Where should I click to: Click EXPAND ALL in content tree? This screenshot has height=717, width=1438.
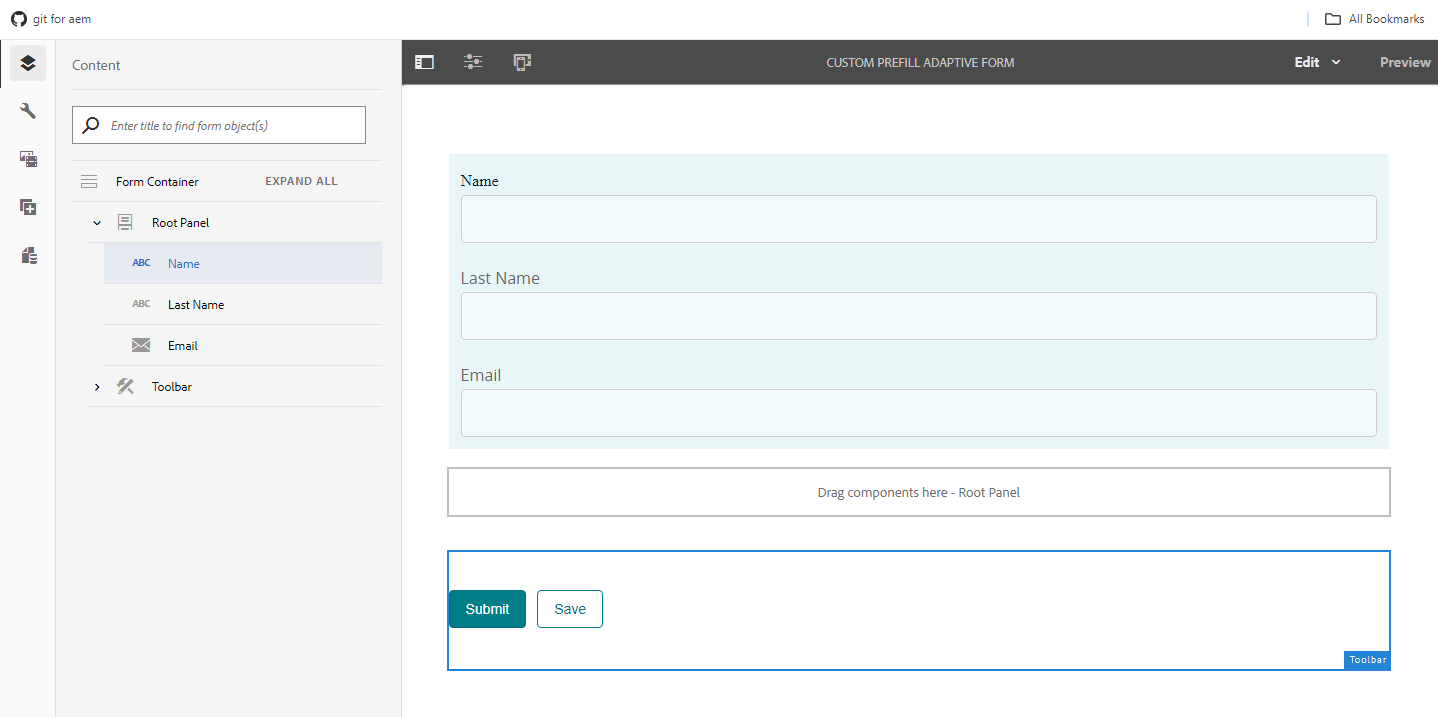(x=301, y=182)
